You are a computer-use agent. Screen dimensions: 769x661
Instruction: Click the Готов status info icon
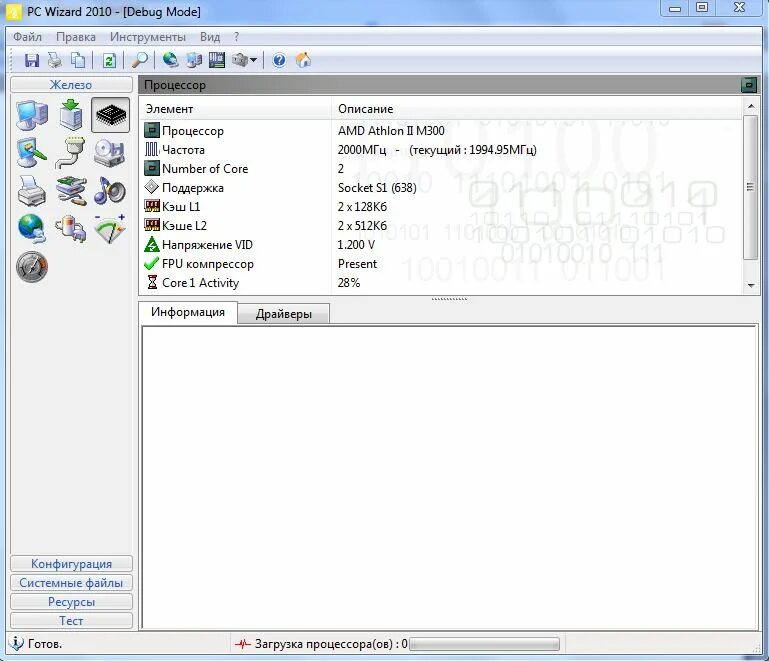[16, 643]
